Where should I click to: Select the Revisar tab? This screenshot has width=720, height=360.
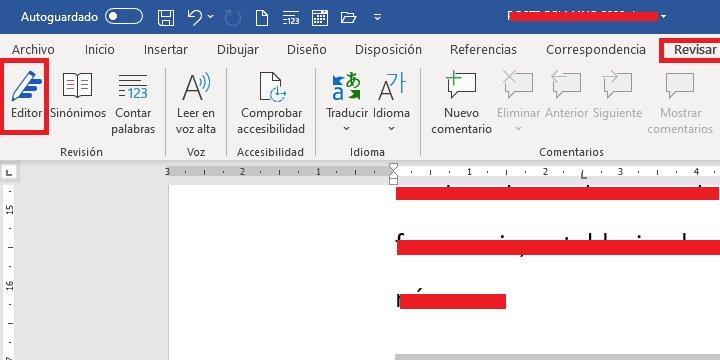(695, 50)
